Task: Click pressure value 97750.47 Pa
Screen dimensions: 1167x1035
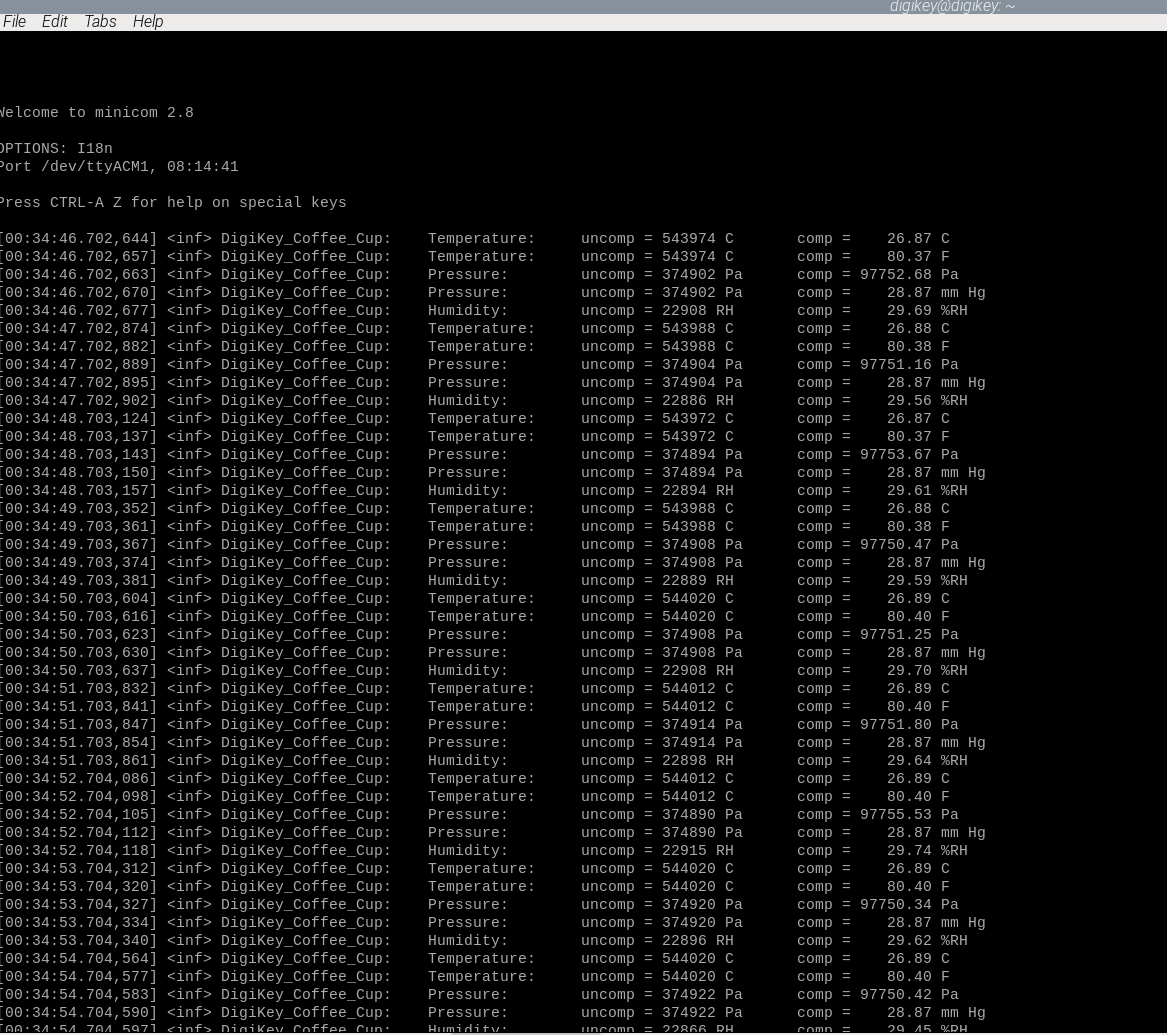Action: click(x=909, y=545)
